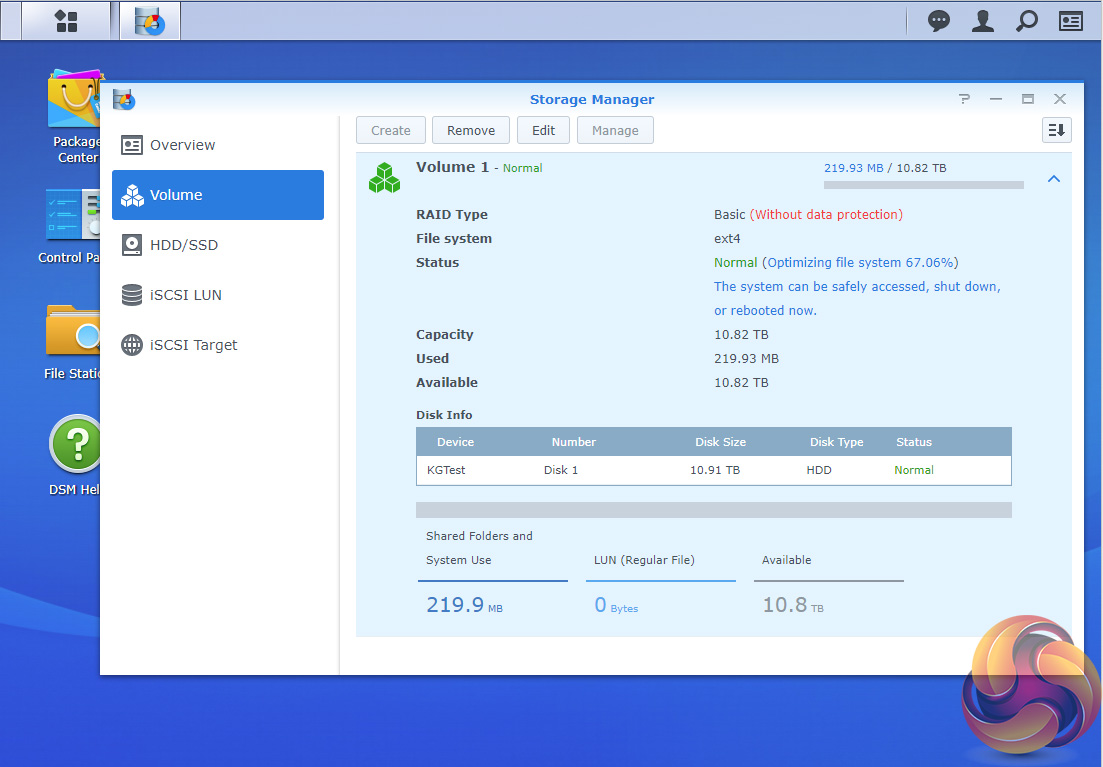Click the Volume 1 usage bar
Image resolution: width=1103 pixels, height=767 pixels.
[x=923, y=185]
